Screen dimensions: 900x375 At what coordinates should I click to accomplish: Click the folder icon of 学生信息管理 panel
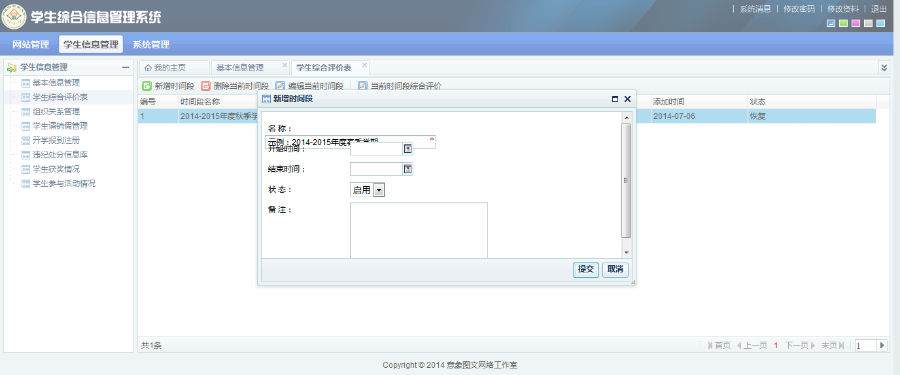pos(11,68)
